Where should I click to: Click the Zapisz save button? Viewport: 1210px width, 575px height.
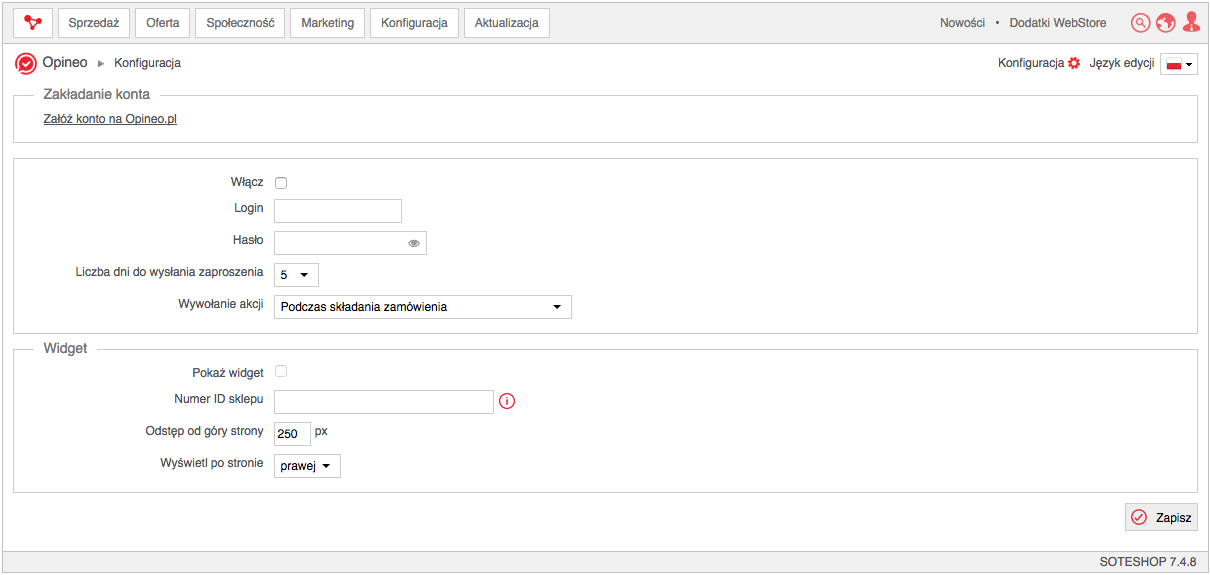click(x=1161, y=517)
